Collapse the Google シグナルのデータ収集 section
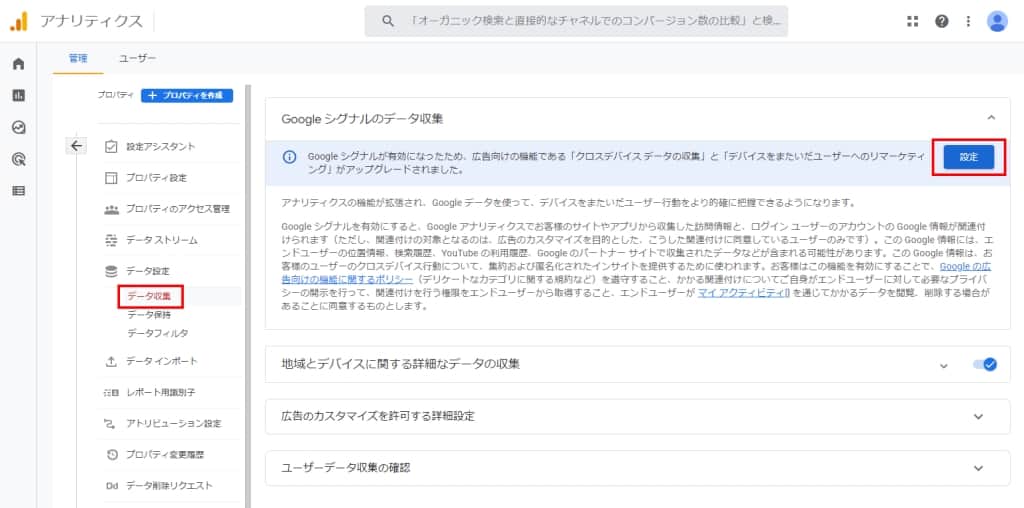Image resolution: width=1024 pixels, height=508 pixels. (991, 118)
